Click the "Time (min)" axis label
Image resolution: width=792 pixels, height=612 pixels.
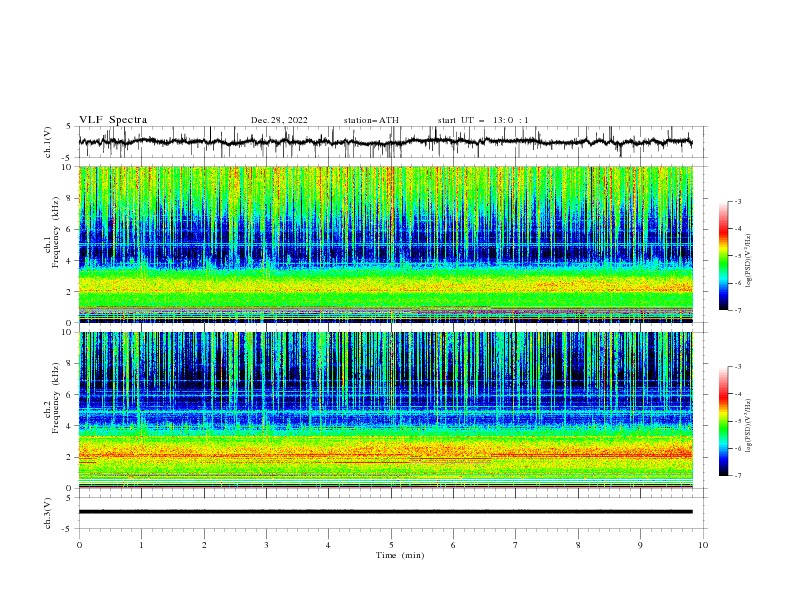click(x=400, y=555)
